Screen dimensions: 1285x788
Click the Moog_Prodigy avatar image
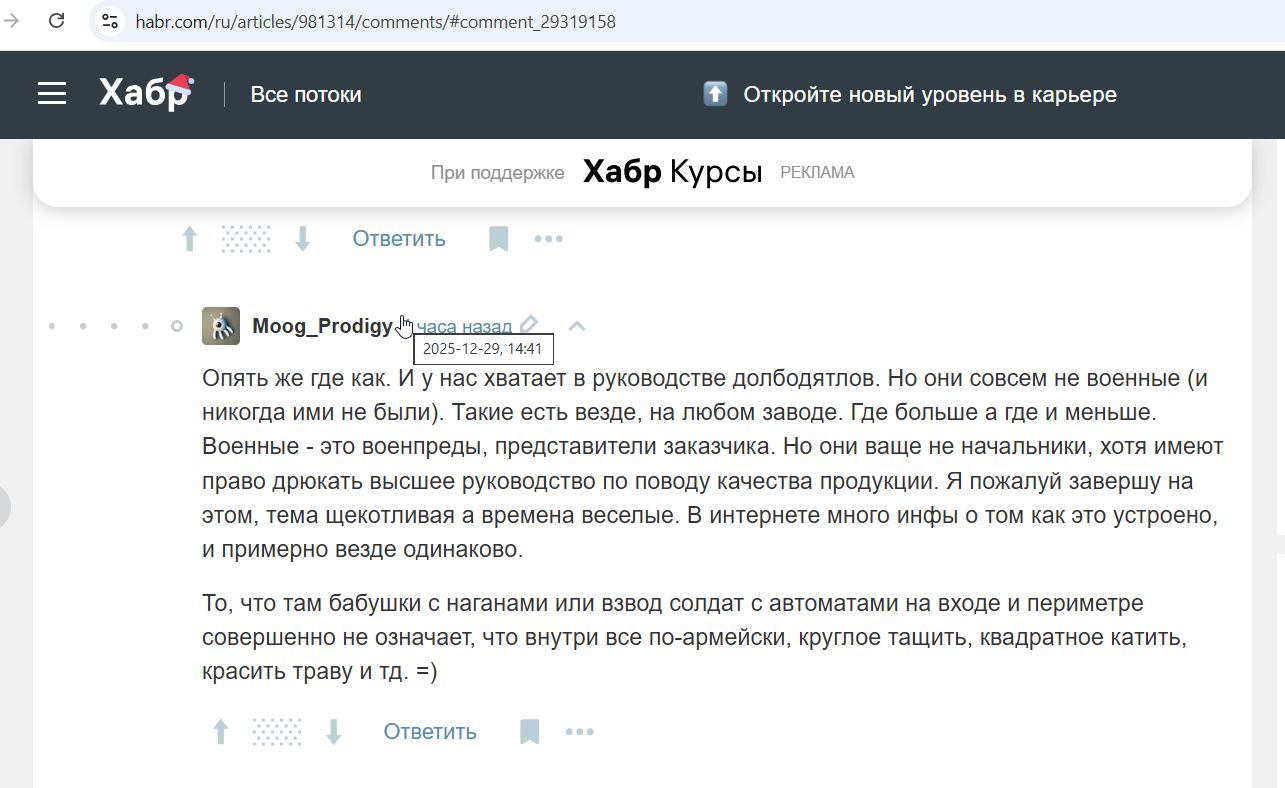click(220, 325)
